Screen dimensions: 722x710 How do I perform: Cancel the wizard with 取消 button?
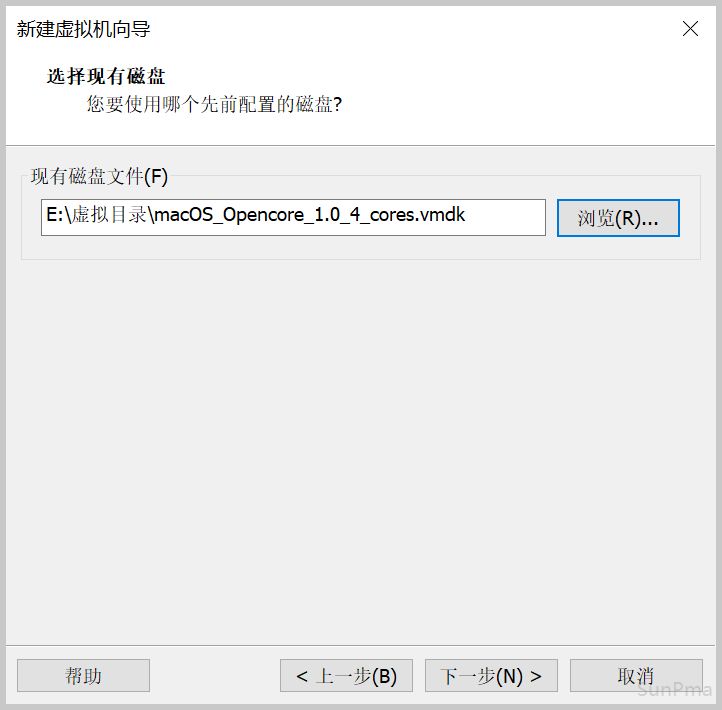pyautogui.click(x=636, y=675)
